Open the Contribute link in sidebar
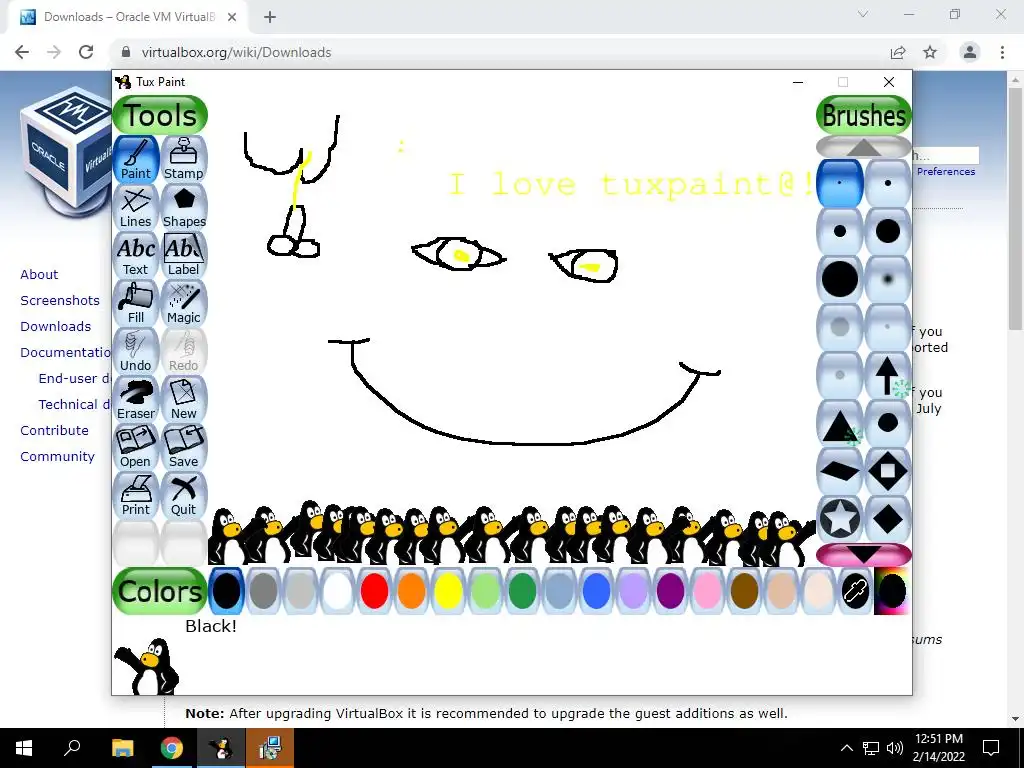1024x768 pixels. click(54, 430)
